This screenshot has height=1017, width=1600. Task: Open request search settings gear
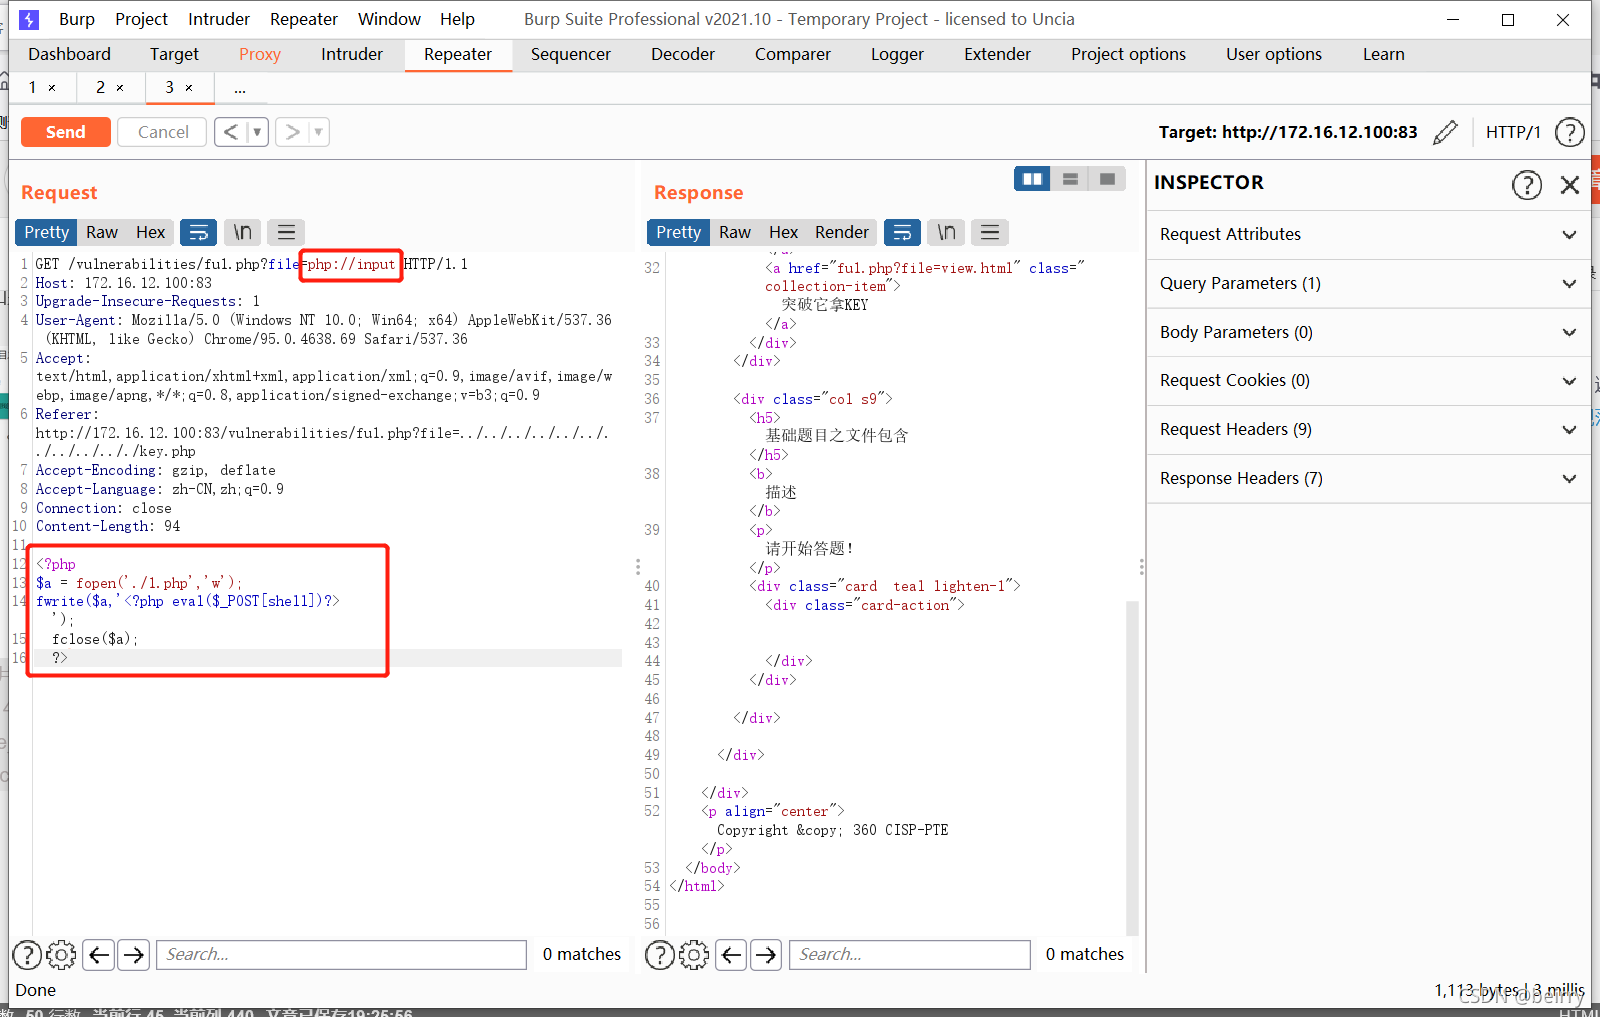(x=61, y=955)
